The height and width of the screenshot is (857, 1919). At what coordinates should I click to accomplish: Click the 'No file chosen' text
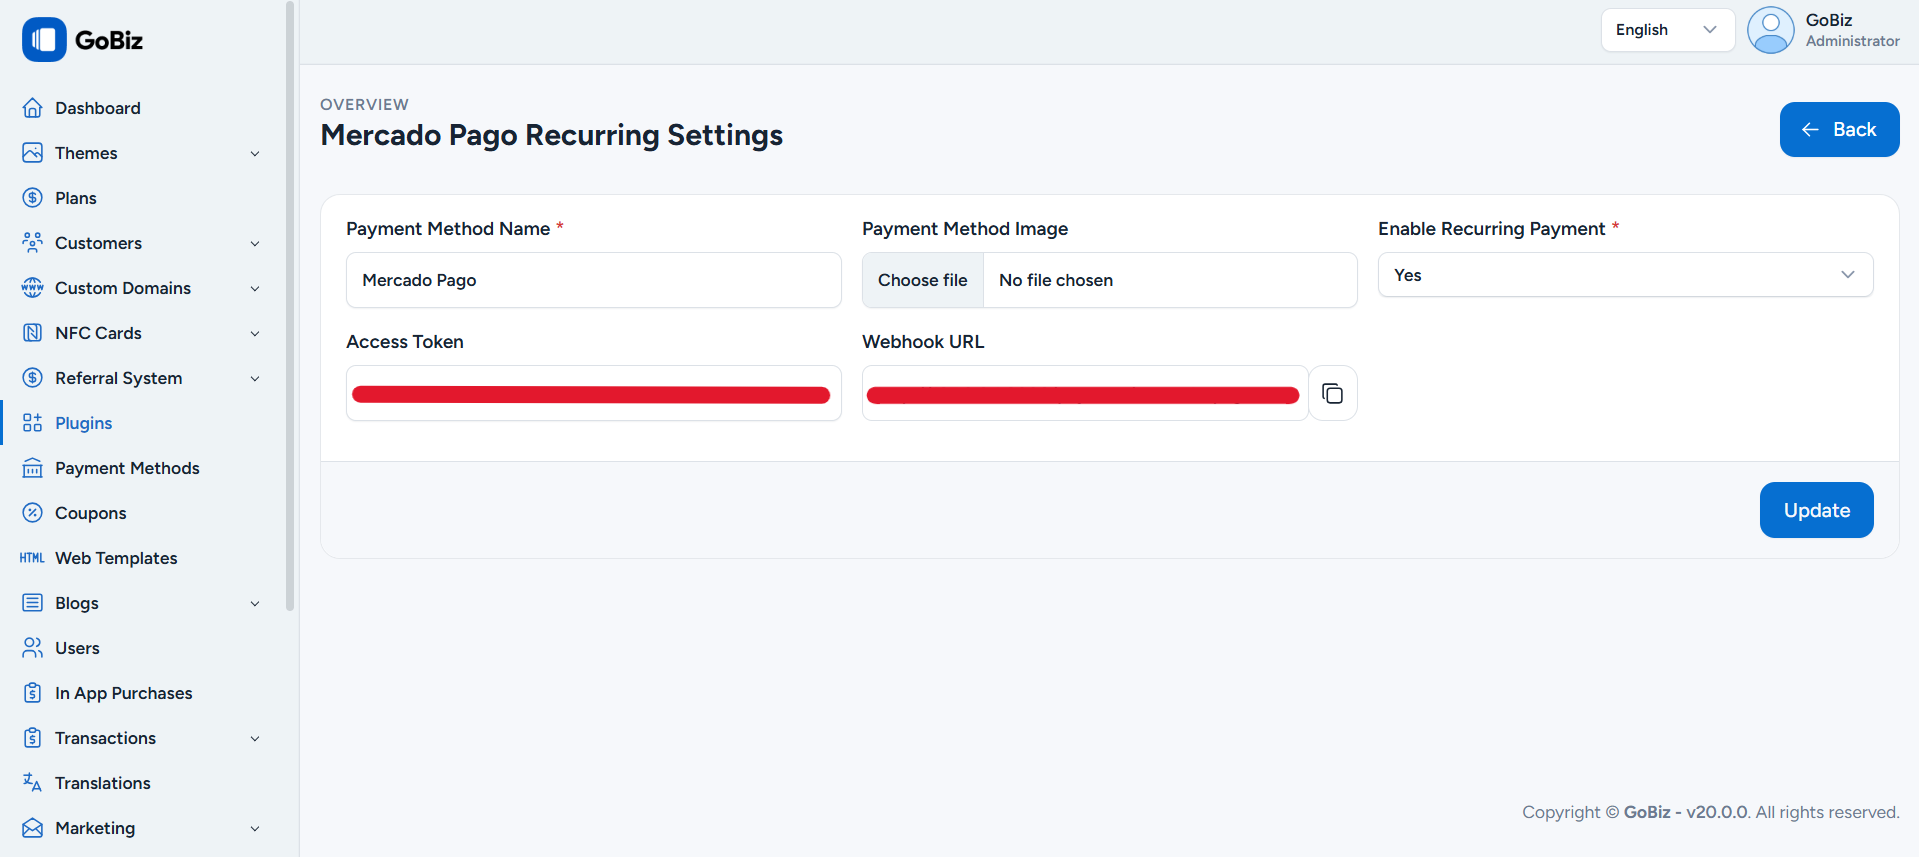(1056, 280)
